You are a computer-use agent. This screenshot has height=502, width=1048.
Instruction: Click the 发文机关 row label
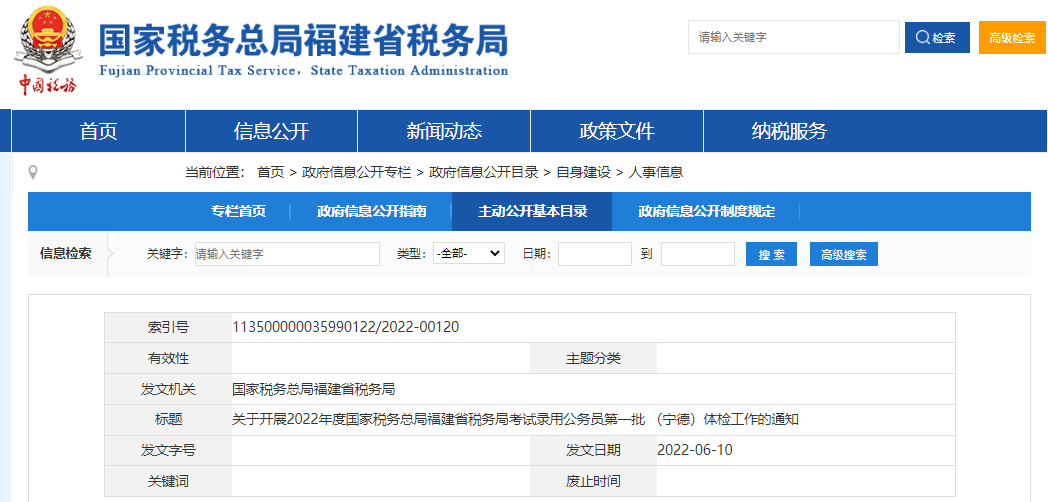click(x=168, y=389)
